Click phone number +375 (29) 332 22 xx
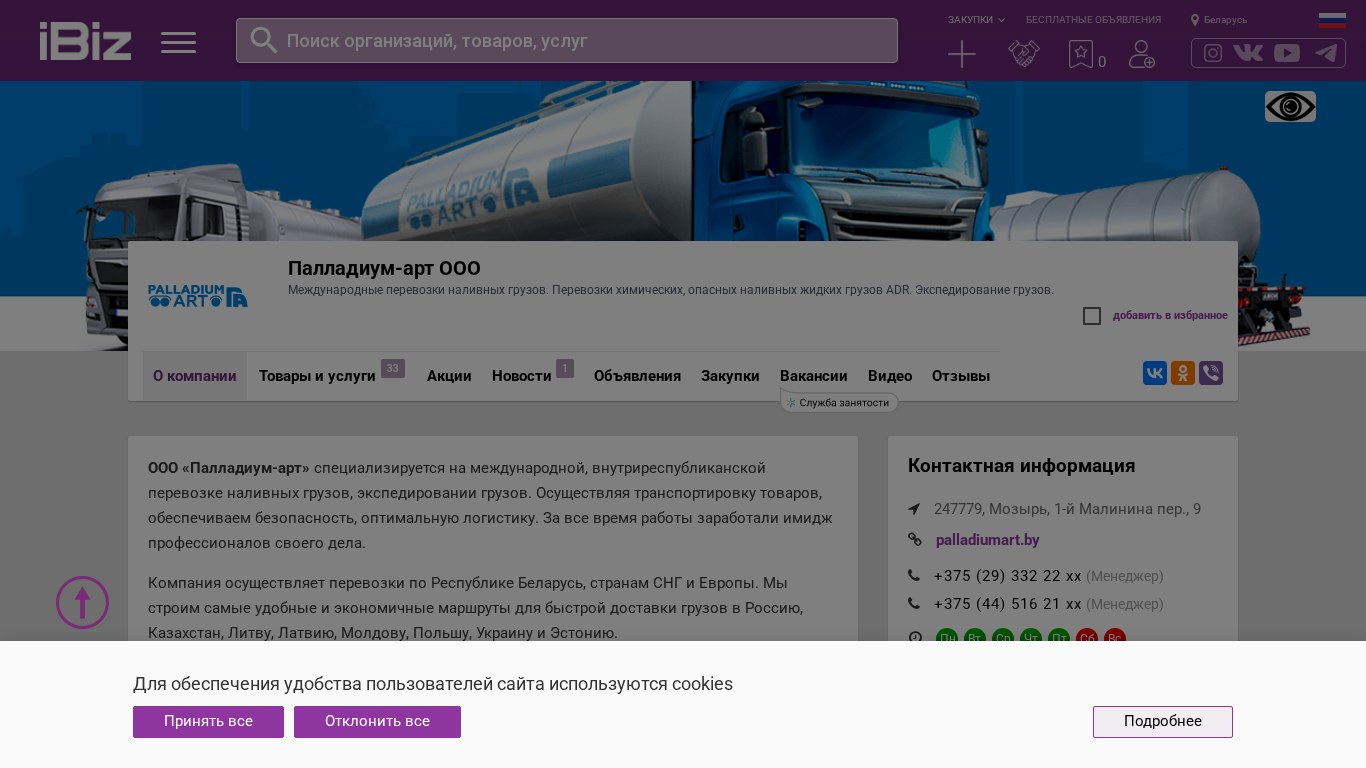This screenshot has height=768, width=1366. coord(1008,576)
